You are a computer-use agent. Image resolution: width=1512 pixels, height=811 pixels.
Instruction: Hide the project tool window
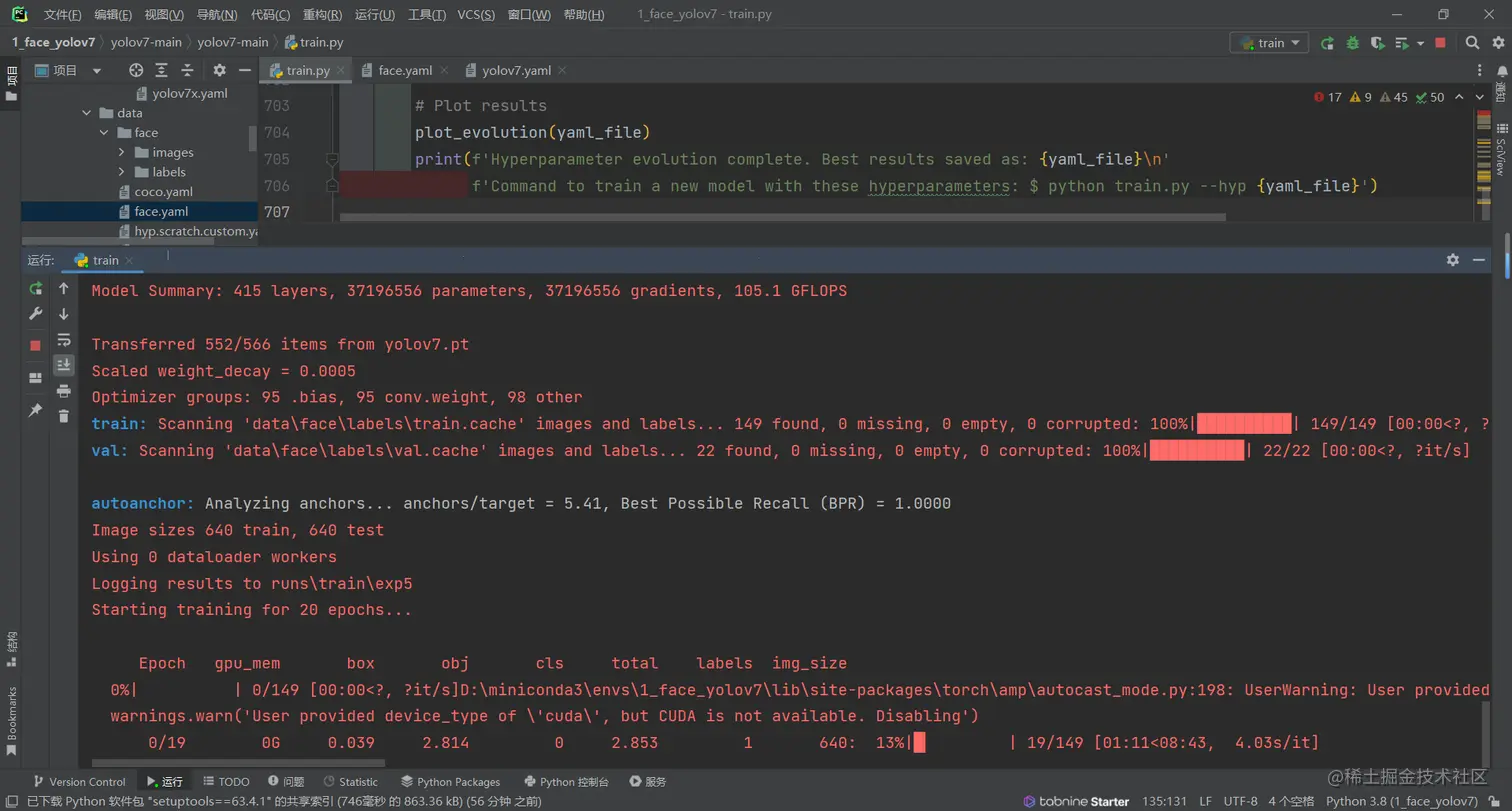[245, 70]
